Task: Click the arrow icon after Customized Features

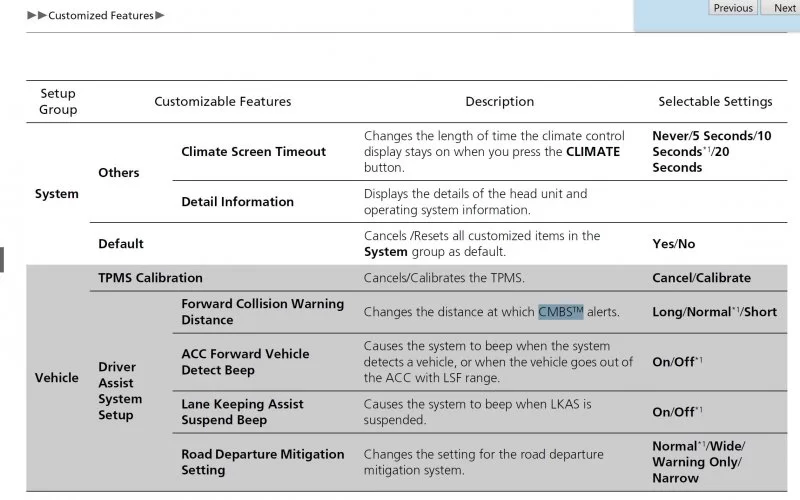Action: tap(160, 16)
